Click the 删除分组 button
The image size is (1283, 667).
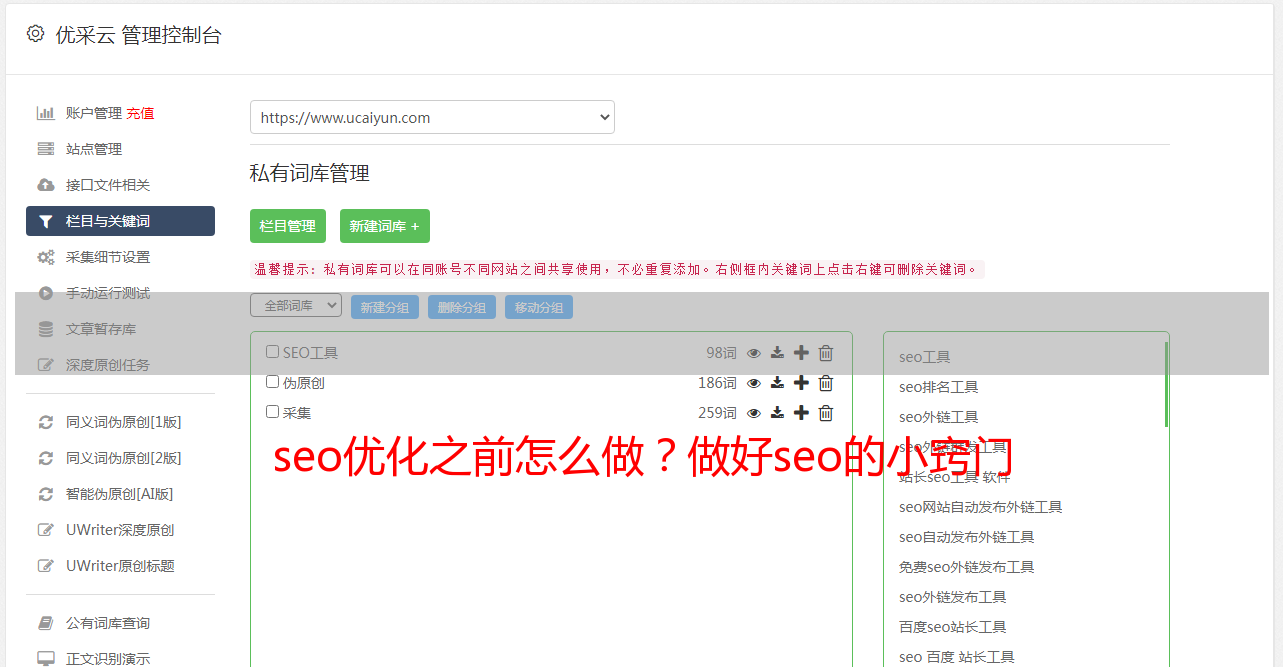click(x=462, y=307)
